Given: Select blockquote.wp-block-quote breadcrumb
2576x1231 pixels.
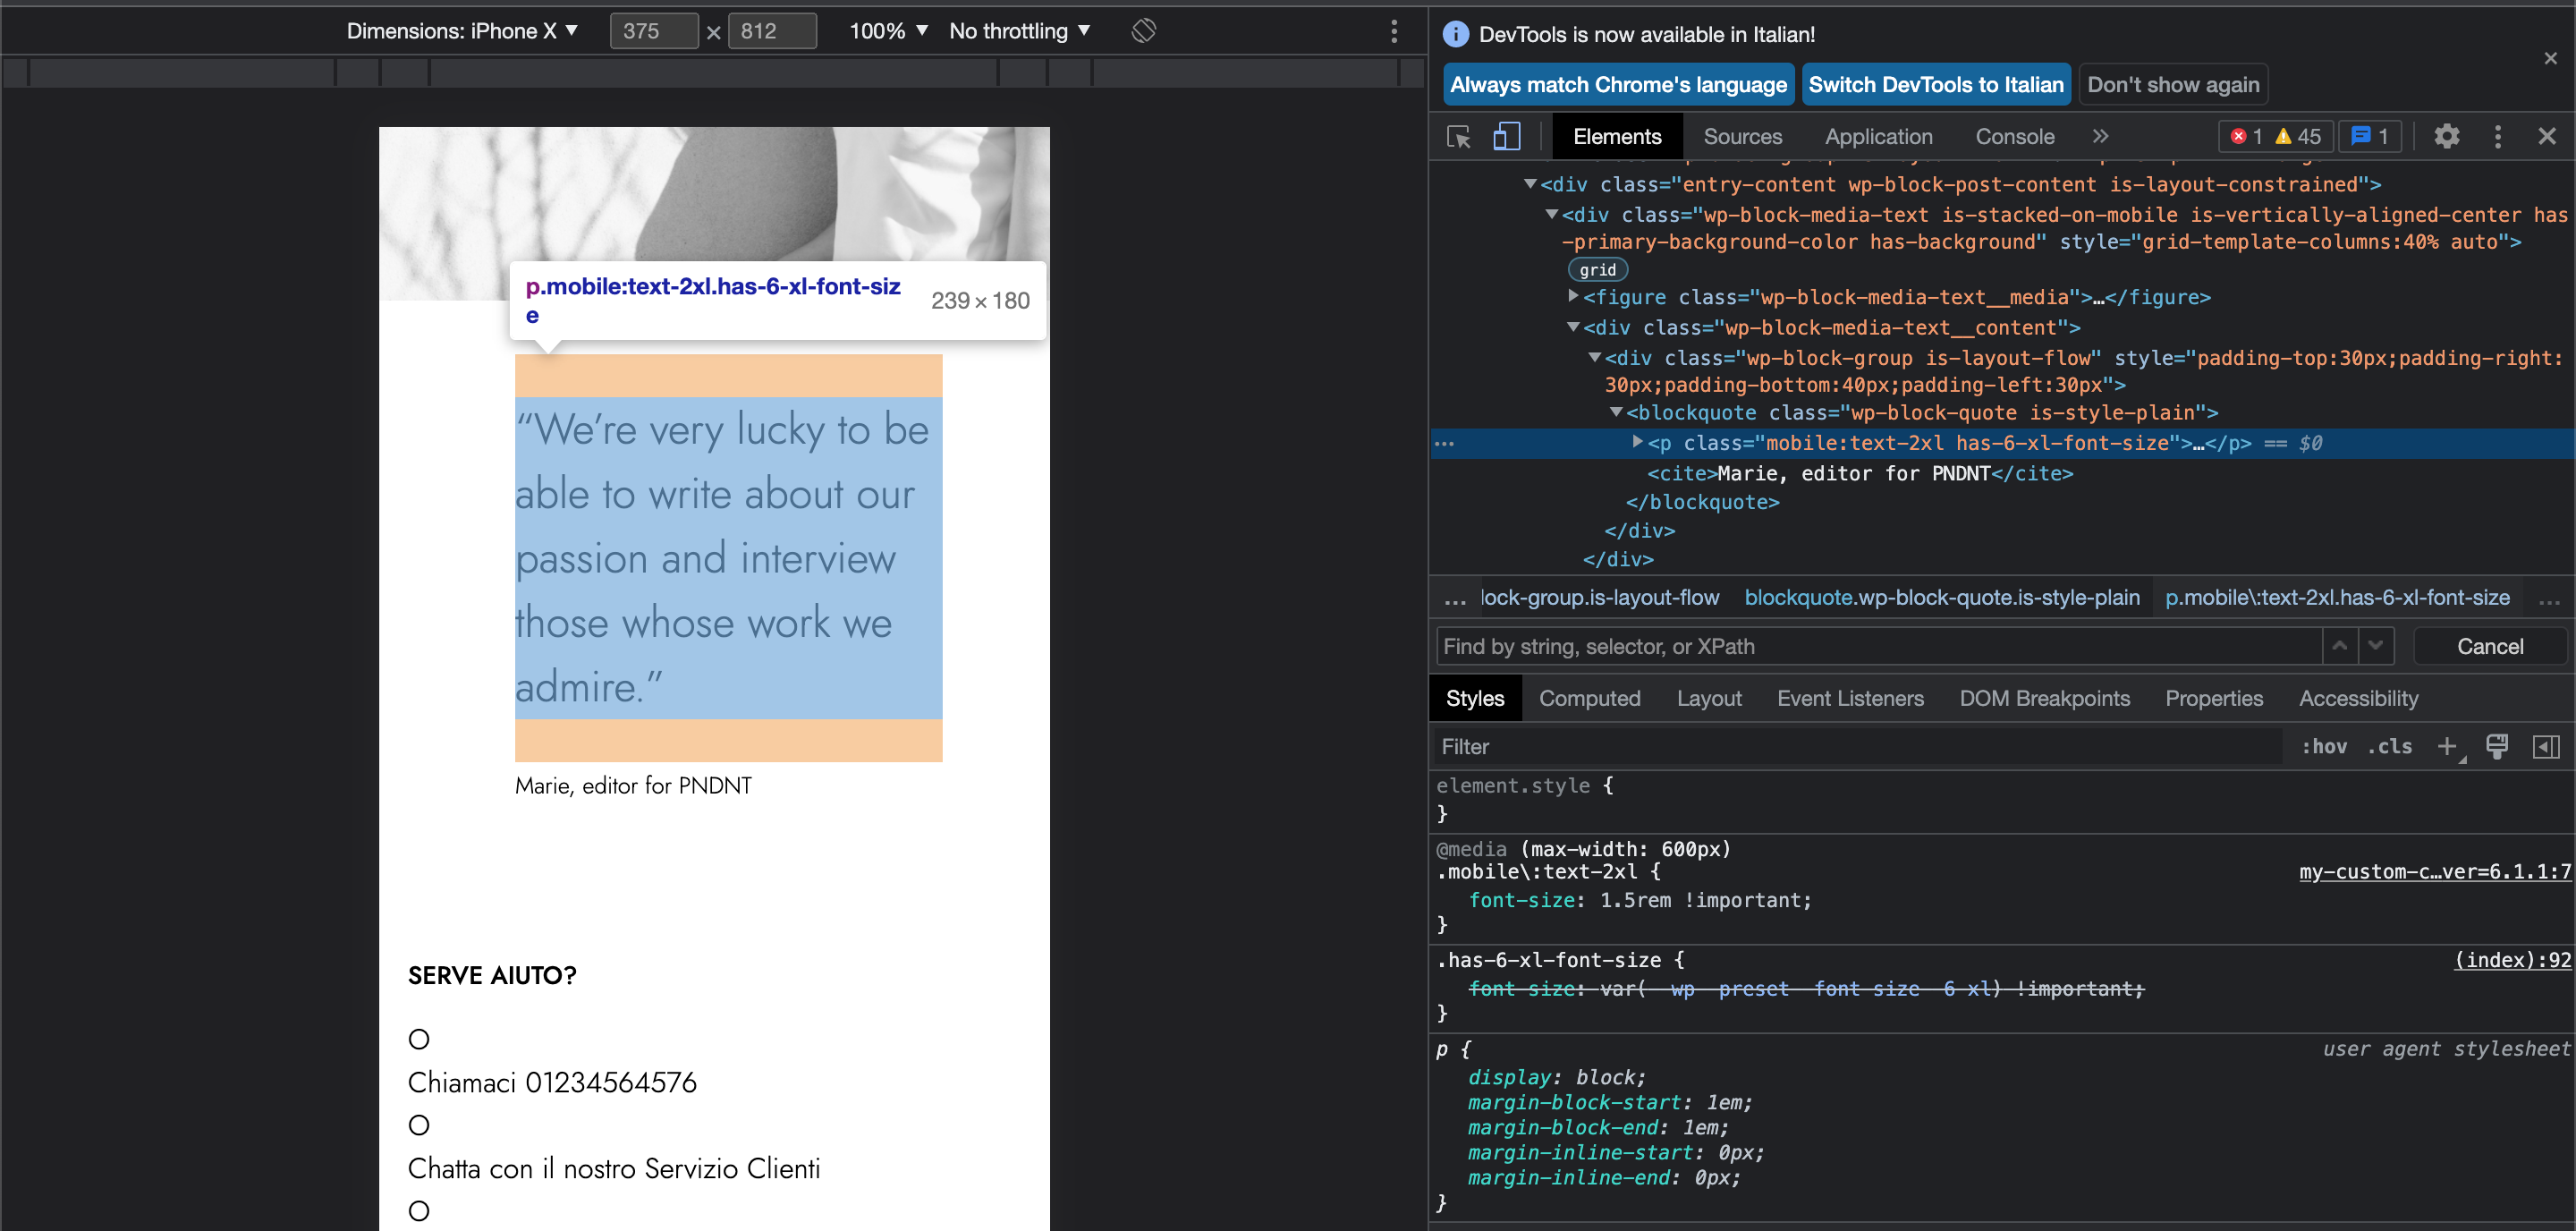Looking at the screenshot, I should pos(1941,597).
